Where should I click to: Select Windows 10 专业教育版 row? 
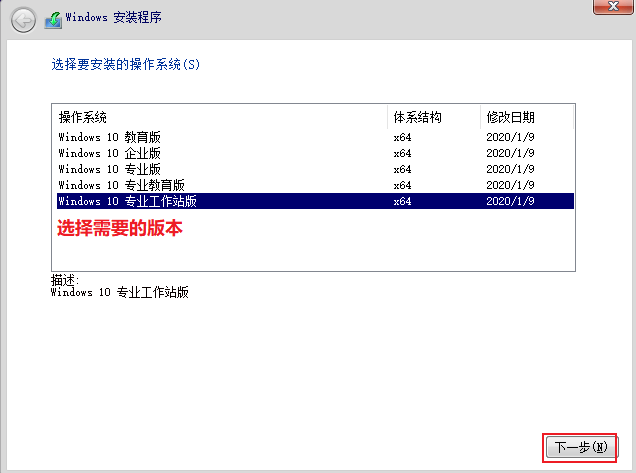coord(315,185)
